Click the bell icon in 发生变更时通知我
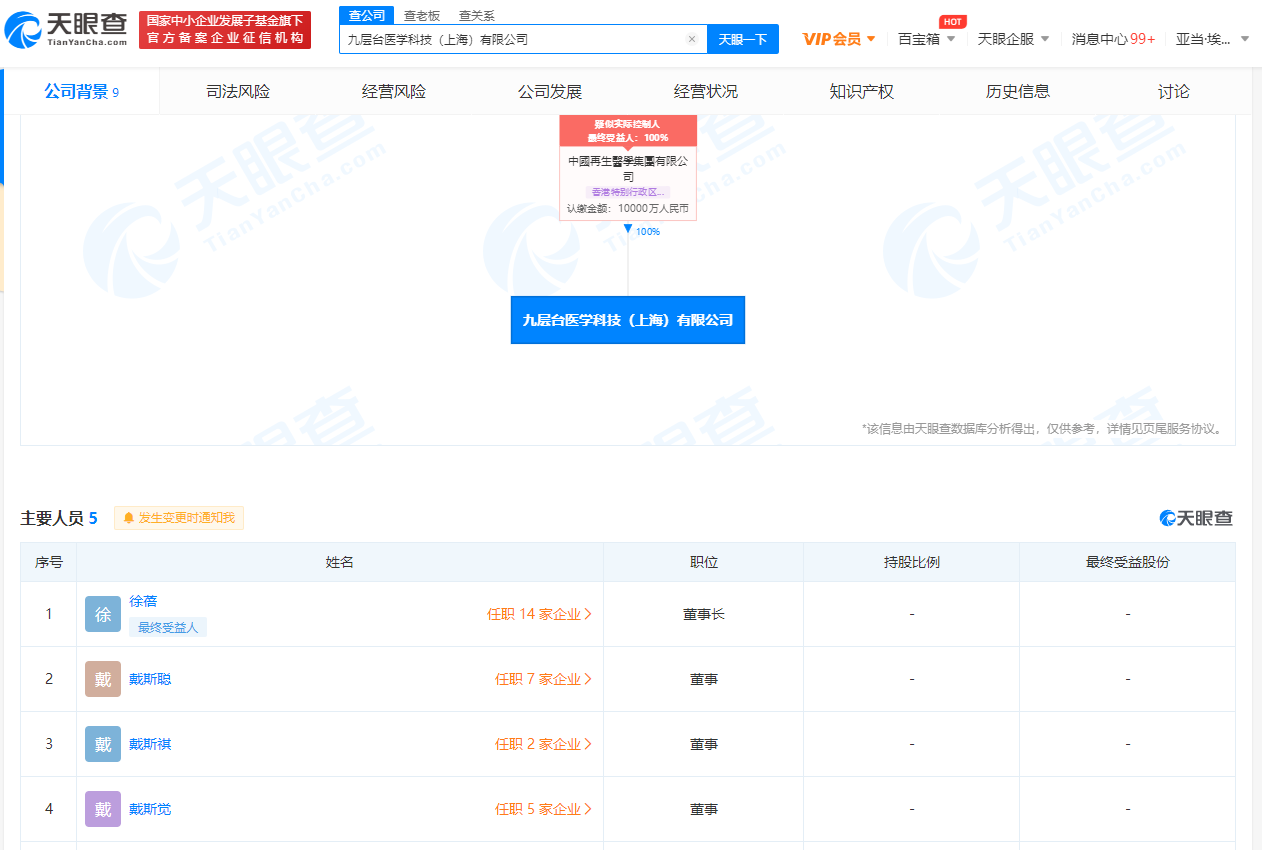The height and width of the screenshot is (850, 1262). click(128, 518)
